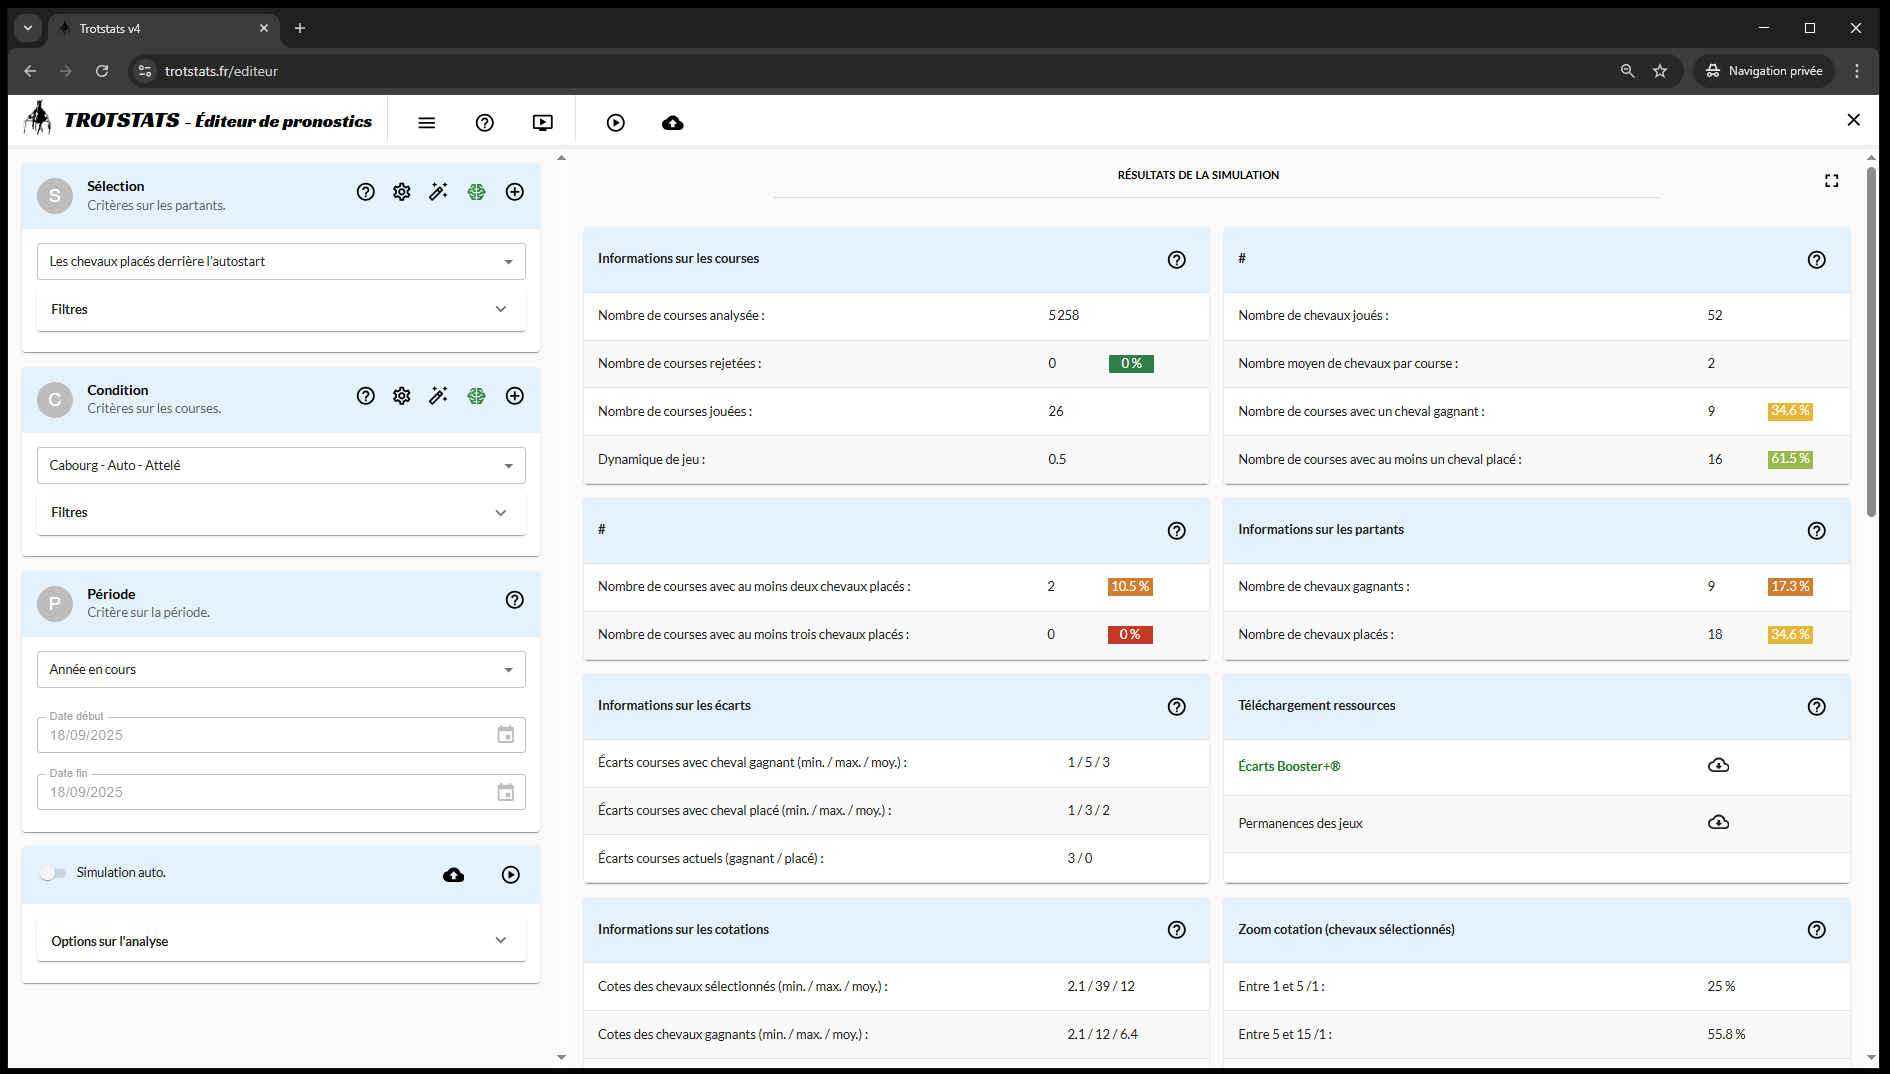Click the cloud upload icon in top toolbar

(x=673, y=122)
